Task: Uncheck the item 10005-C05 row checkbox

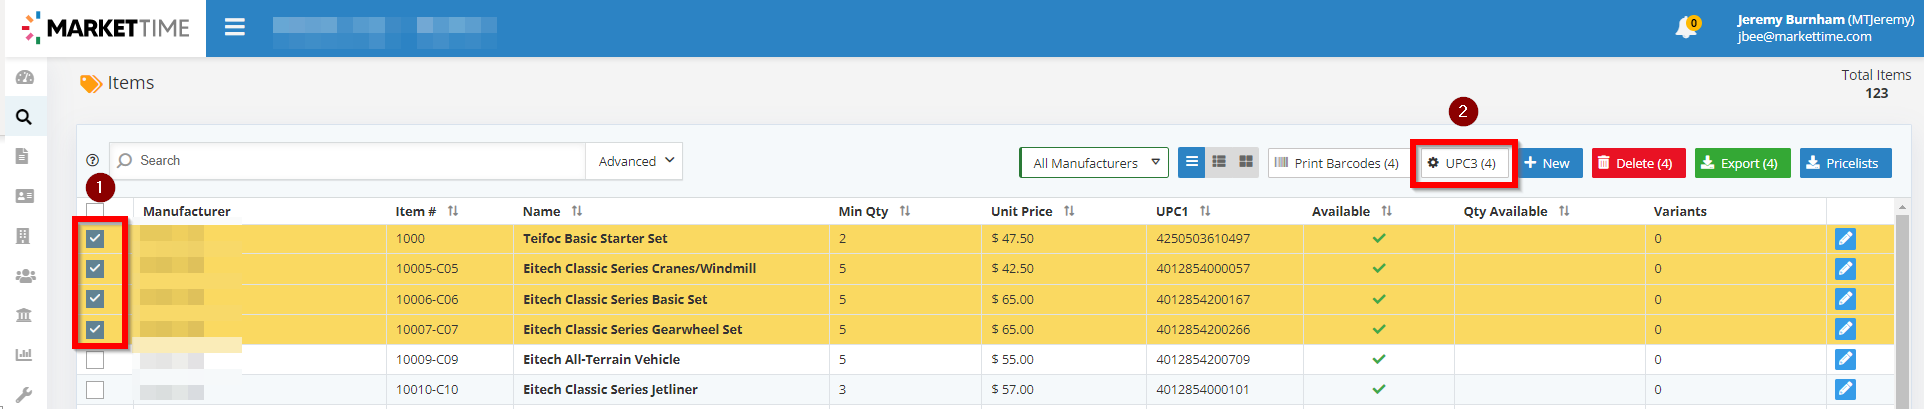Action: pos(95,268)
